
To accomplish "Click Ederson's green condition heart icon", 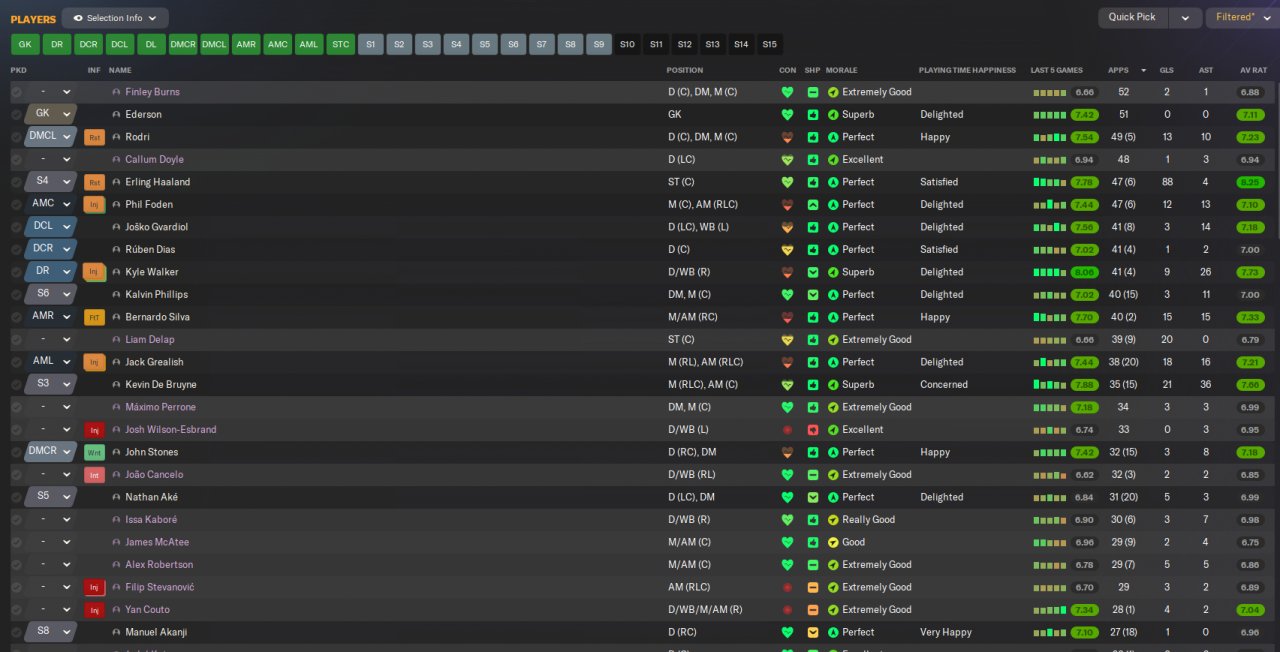I will [787, 114].
